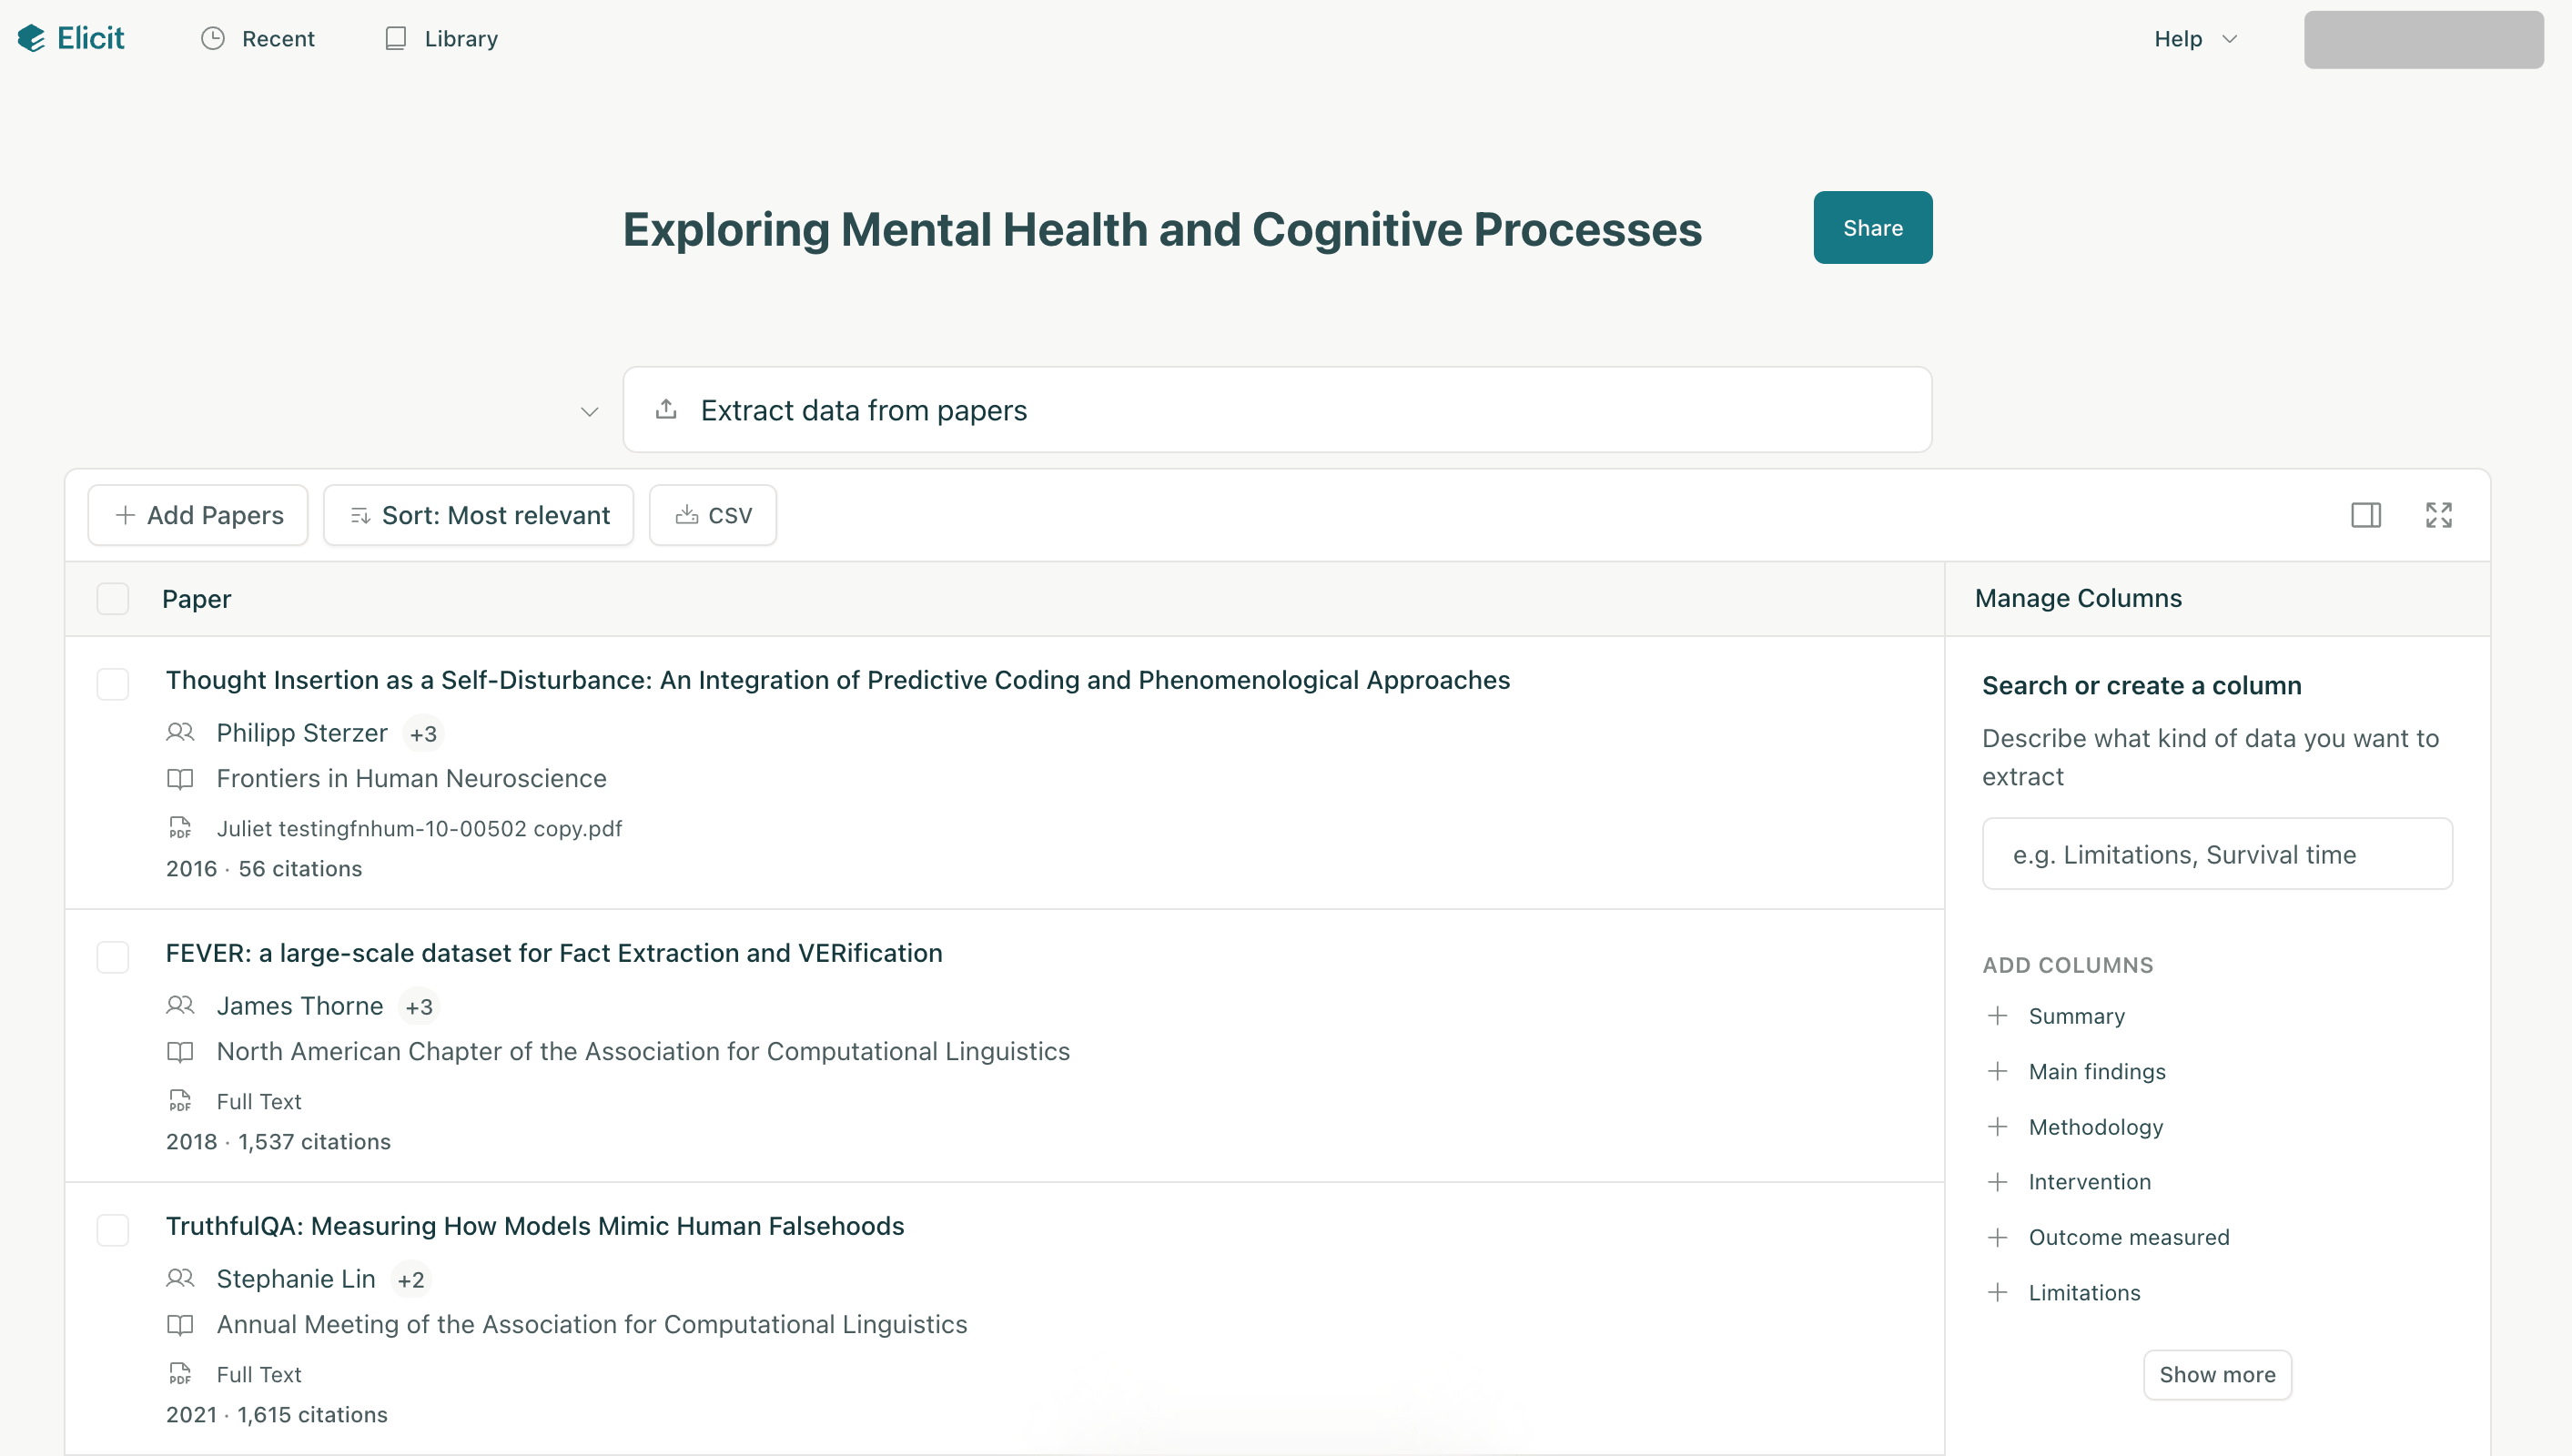Click the notebook title Exploring Mental Health
This screenshot has height=1456, width=2572.
[x=1162, y=229]
